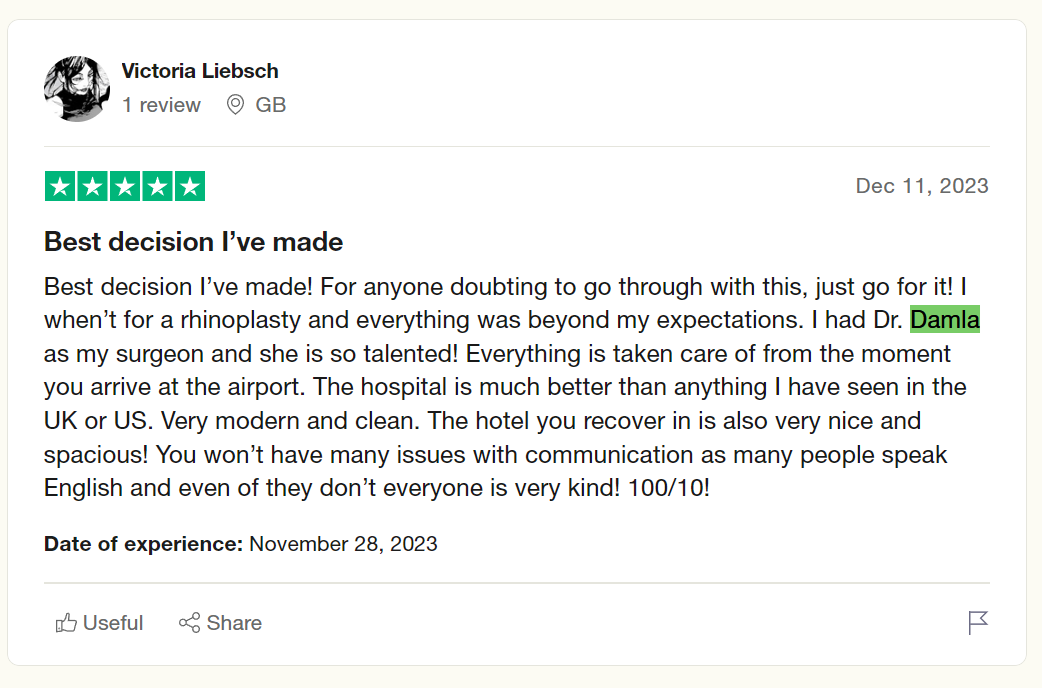This screenshot has height=688, width=1042.
Task: Click the highlighted word Damla
Action: pos(945,321)
